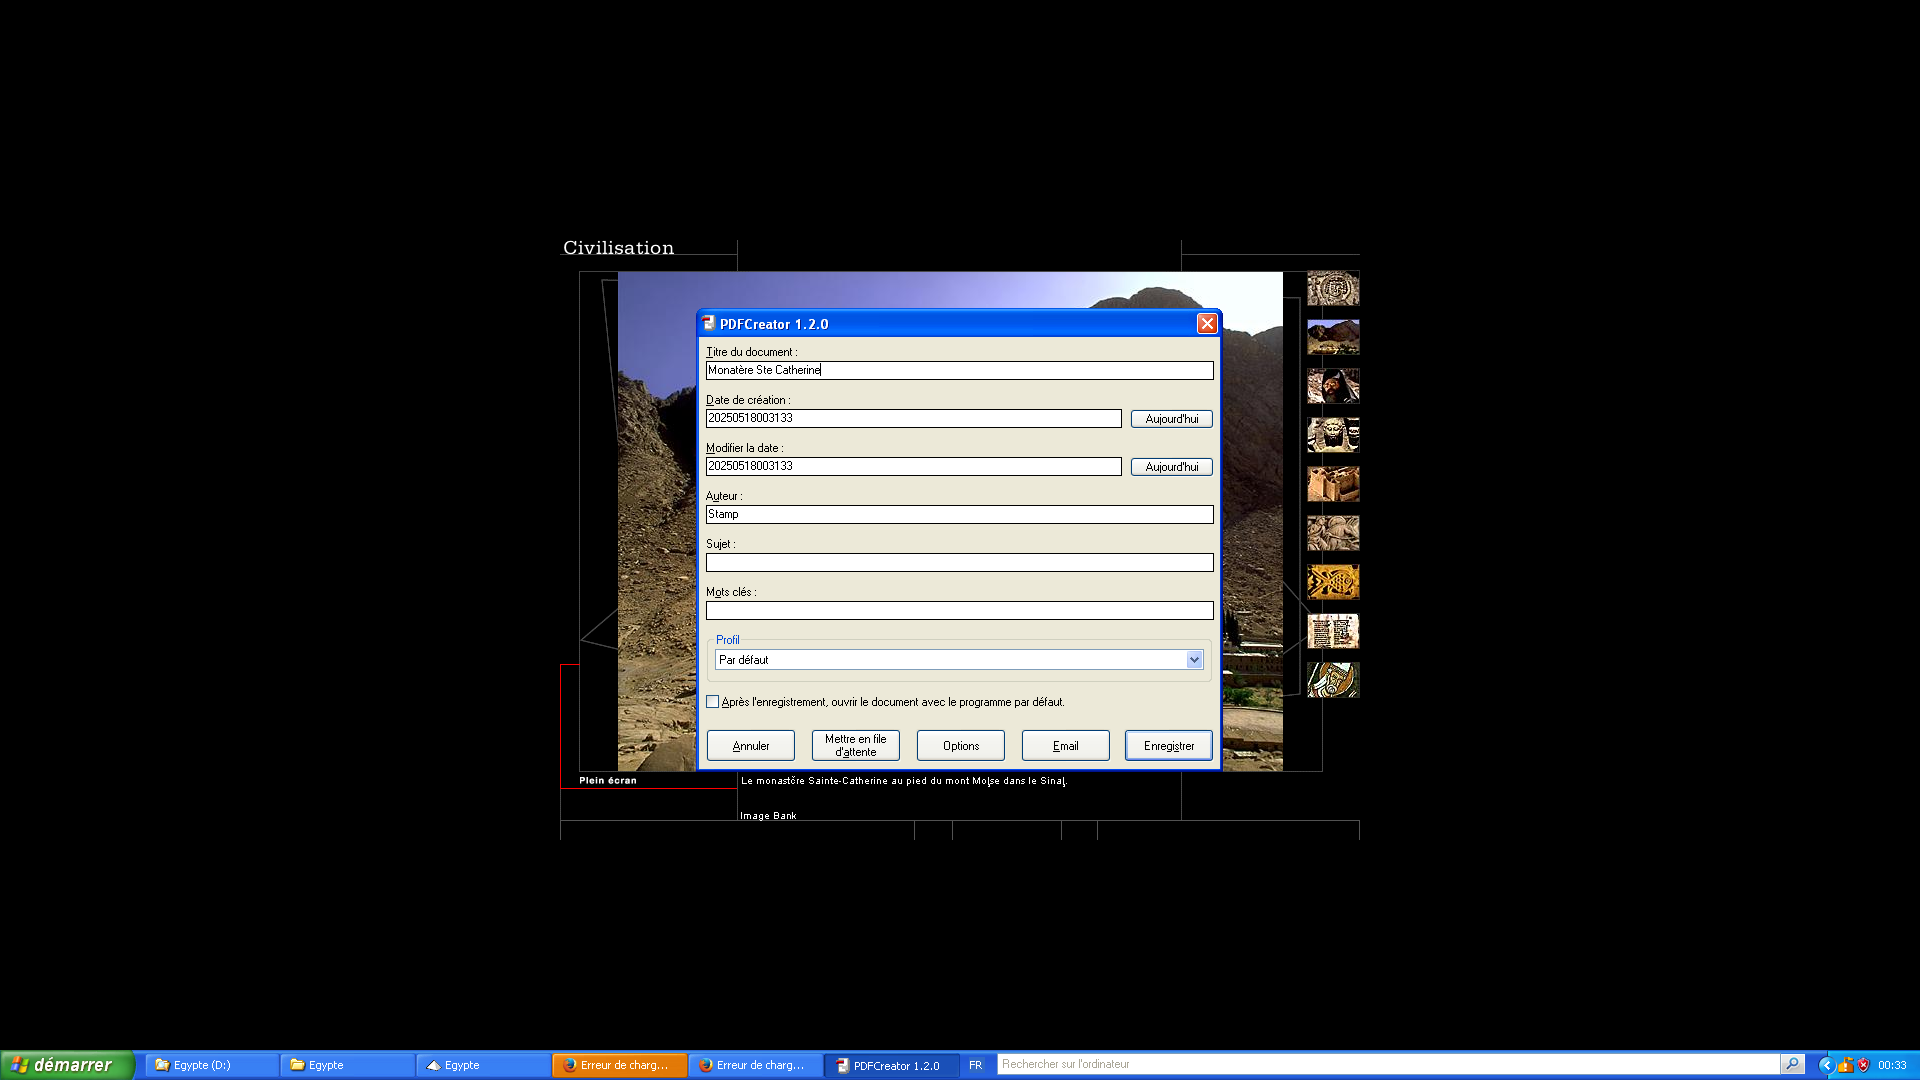Click the PDFCreator icon in dialog title bar
The image size is (1920, 1080).
(x=709, y=324)
